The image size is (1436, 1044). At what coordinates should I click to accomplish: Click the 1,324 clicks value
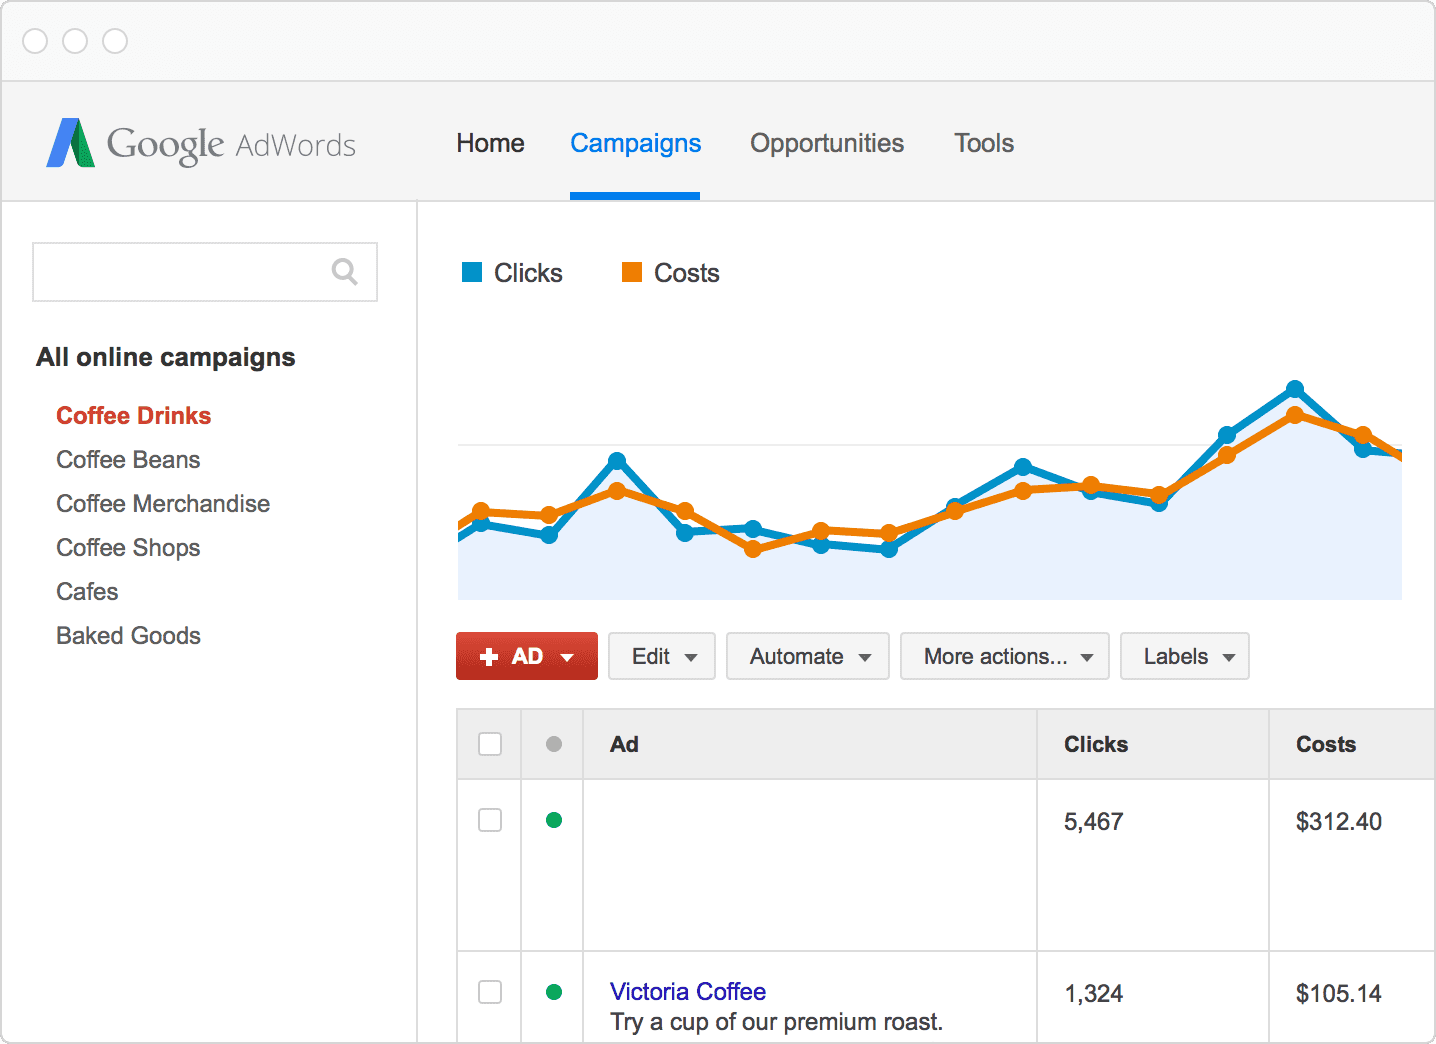click(x=1094, y=994)
